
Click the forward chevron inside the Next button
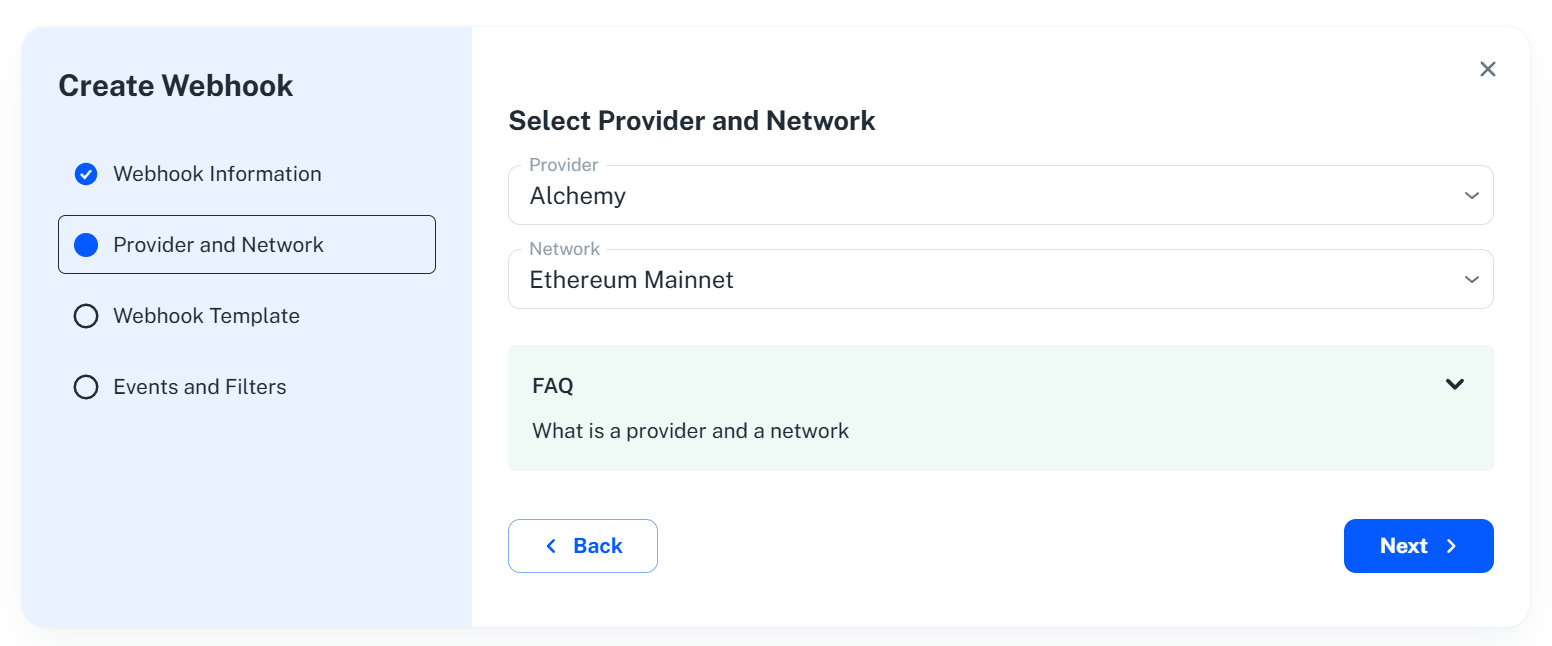(1452, 545)
